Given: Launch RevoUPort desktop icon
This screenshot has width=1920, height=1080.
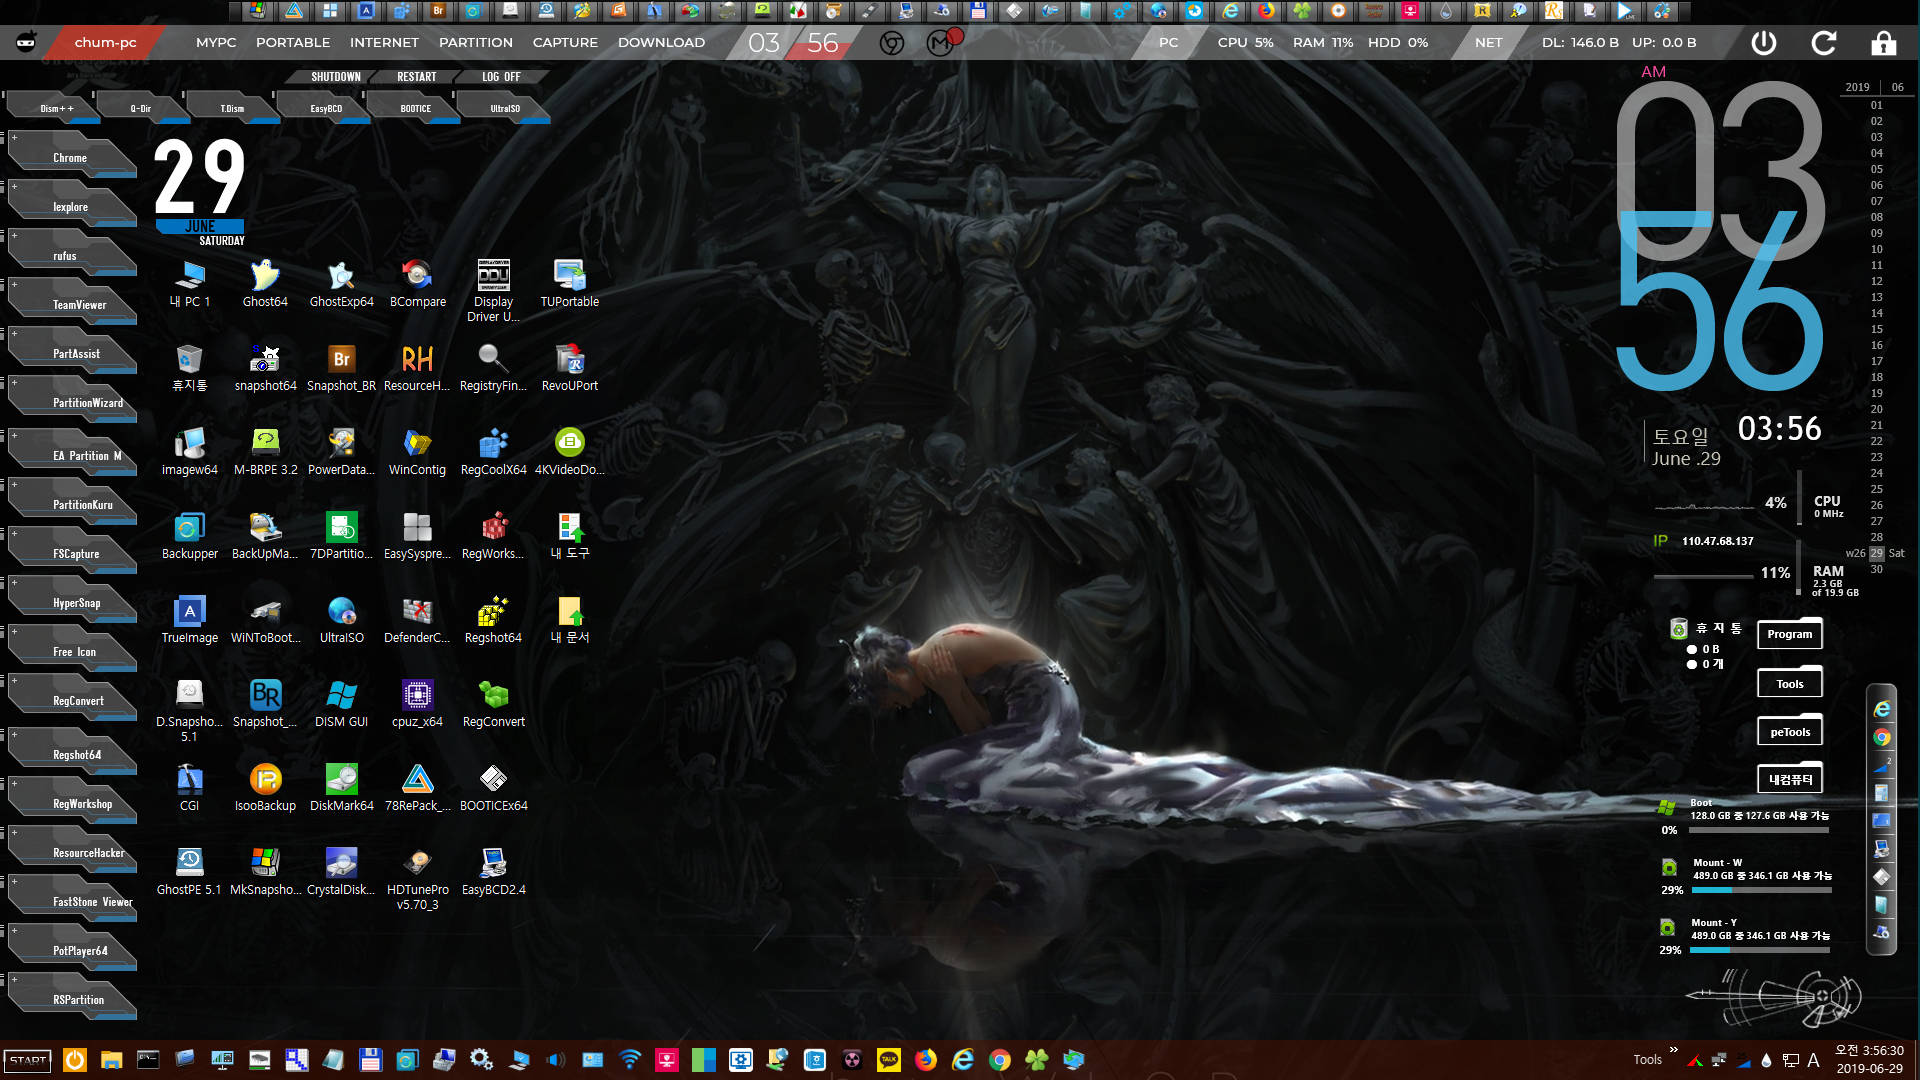Looking at the screenshot, I should click(x=570, y=367).
